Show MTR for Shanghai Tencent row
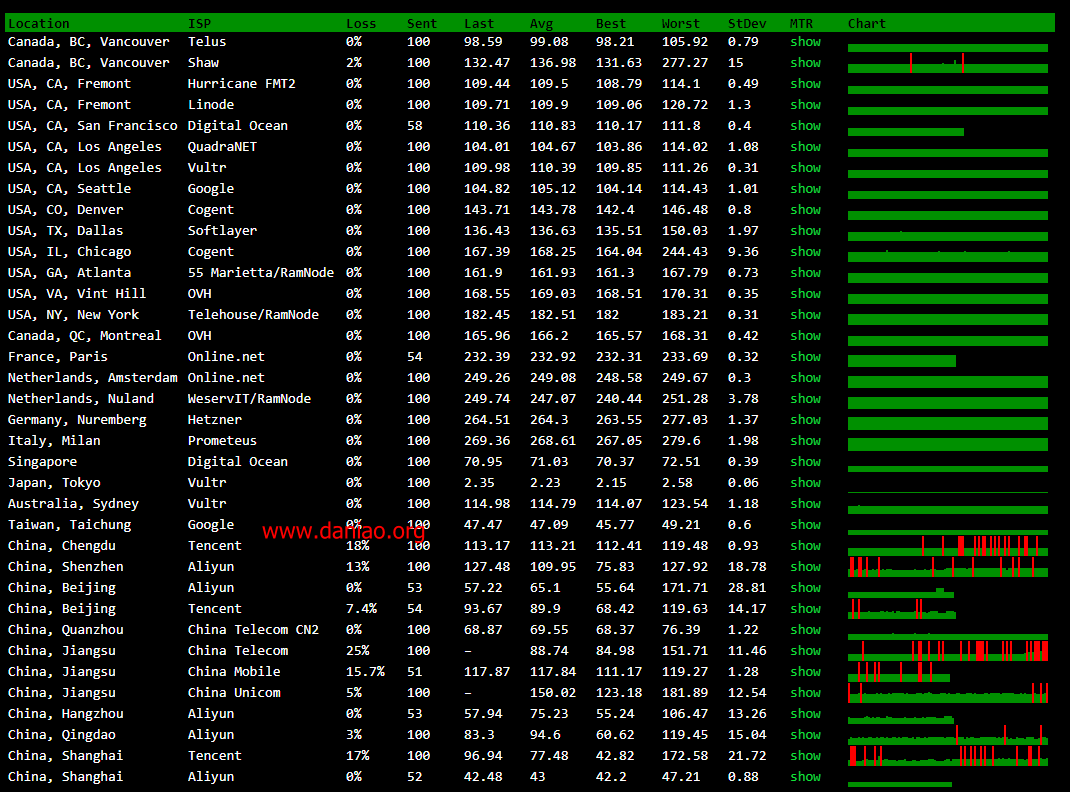1070x792 pixels. (x=805, y=756)
